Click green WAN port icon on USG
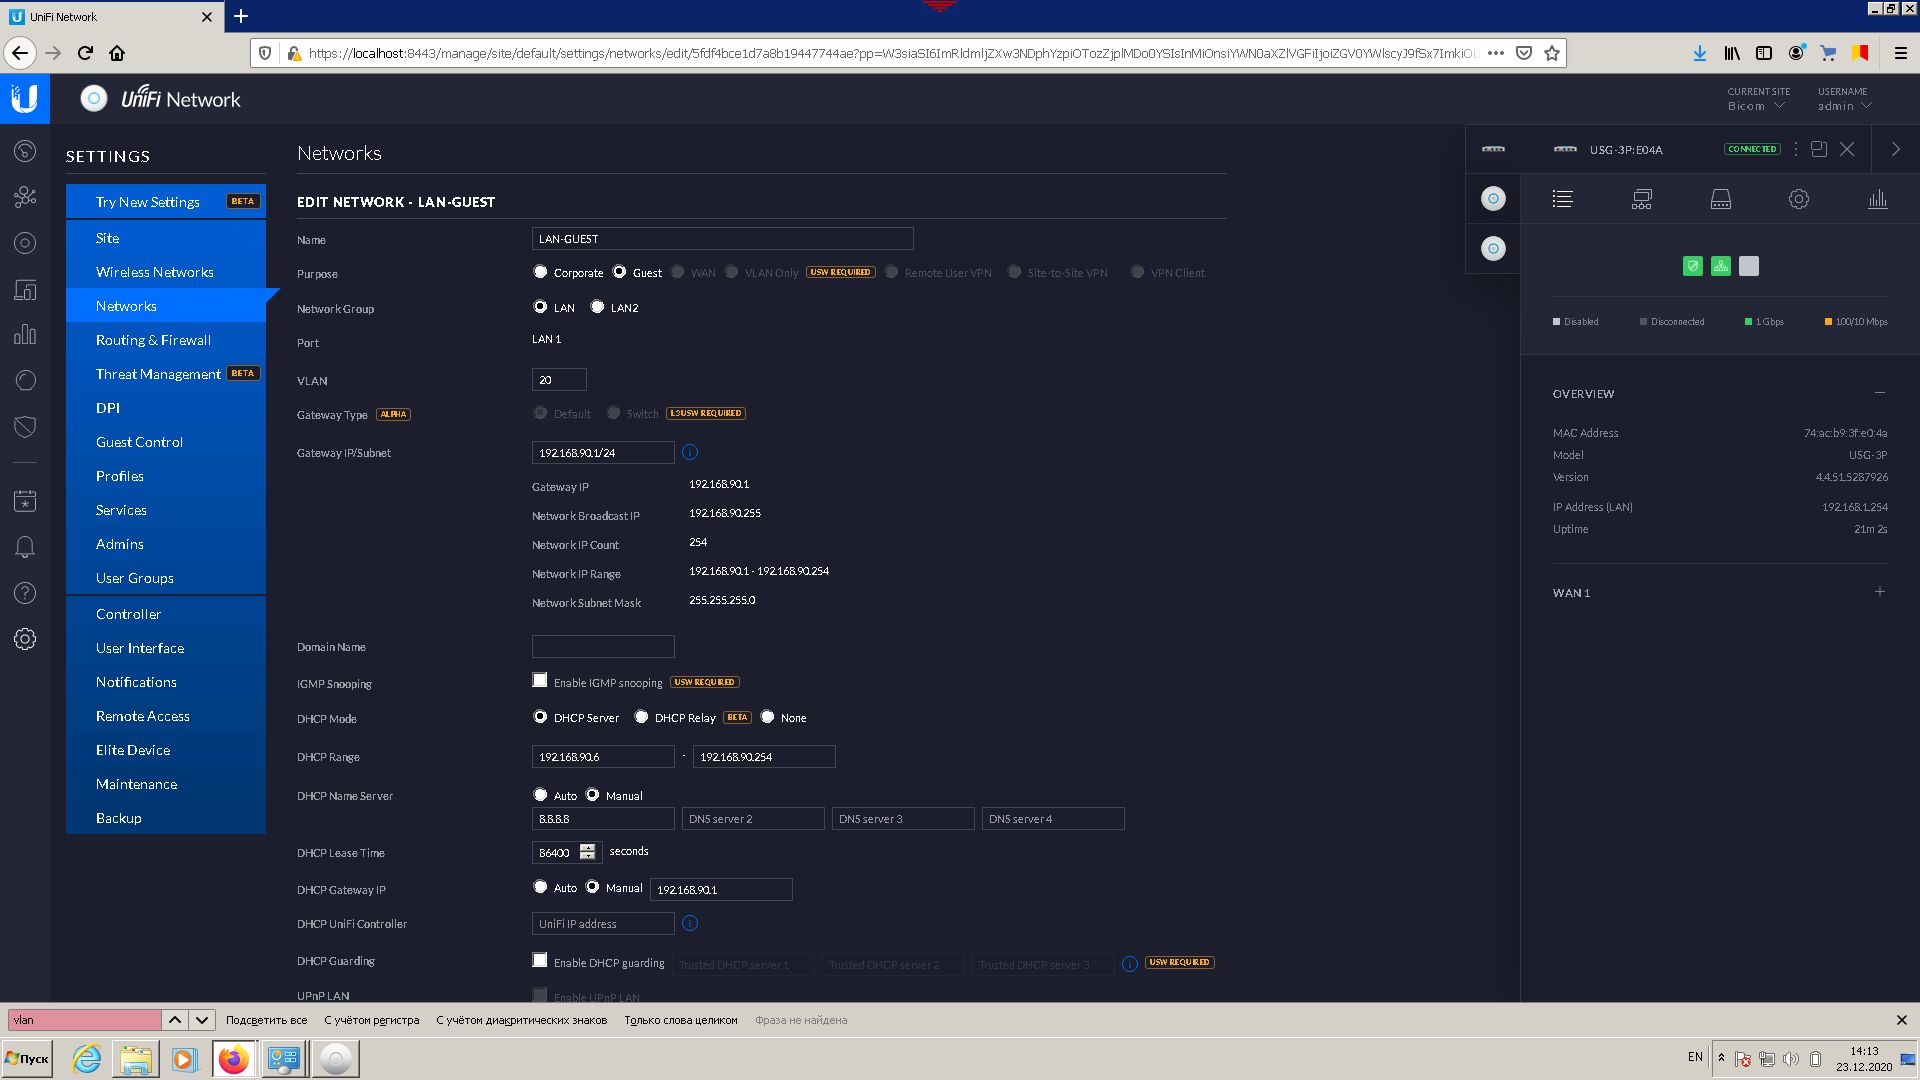 click(x=1692, y=266)
